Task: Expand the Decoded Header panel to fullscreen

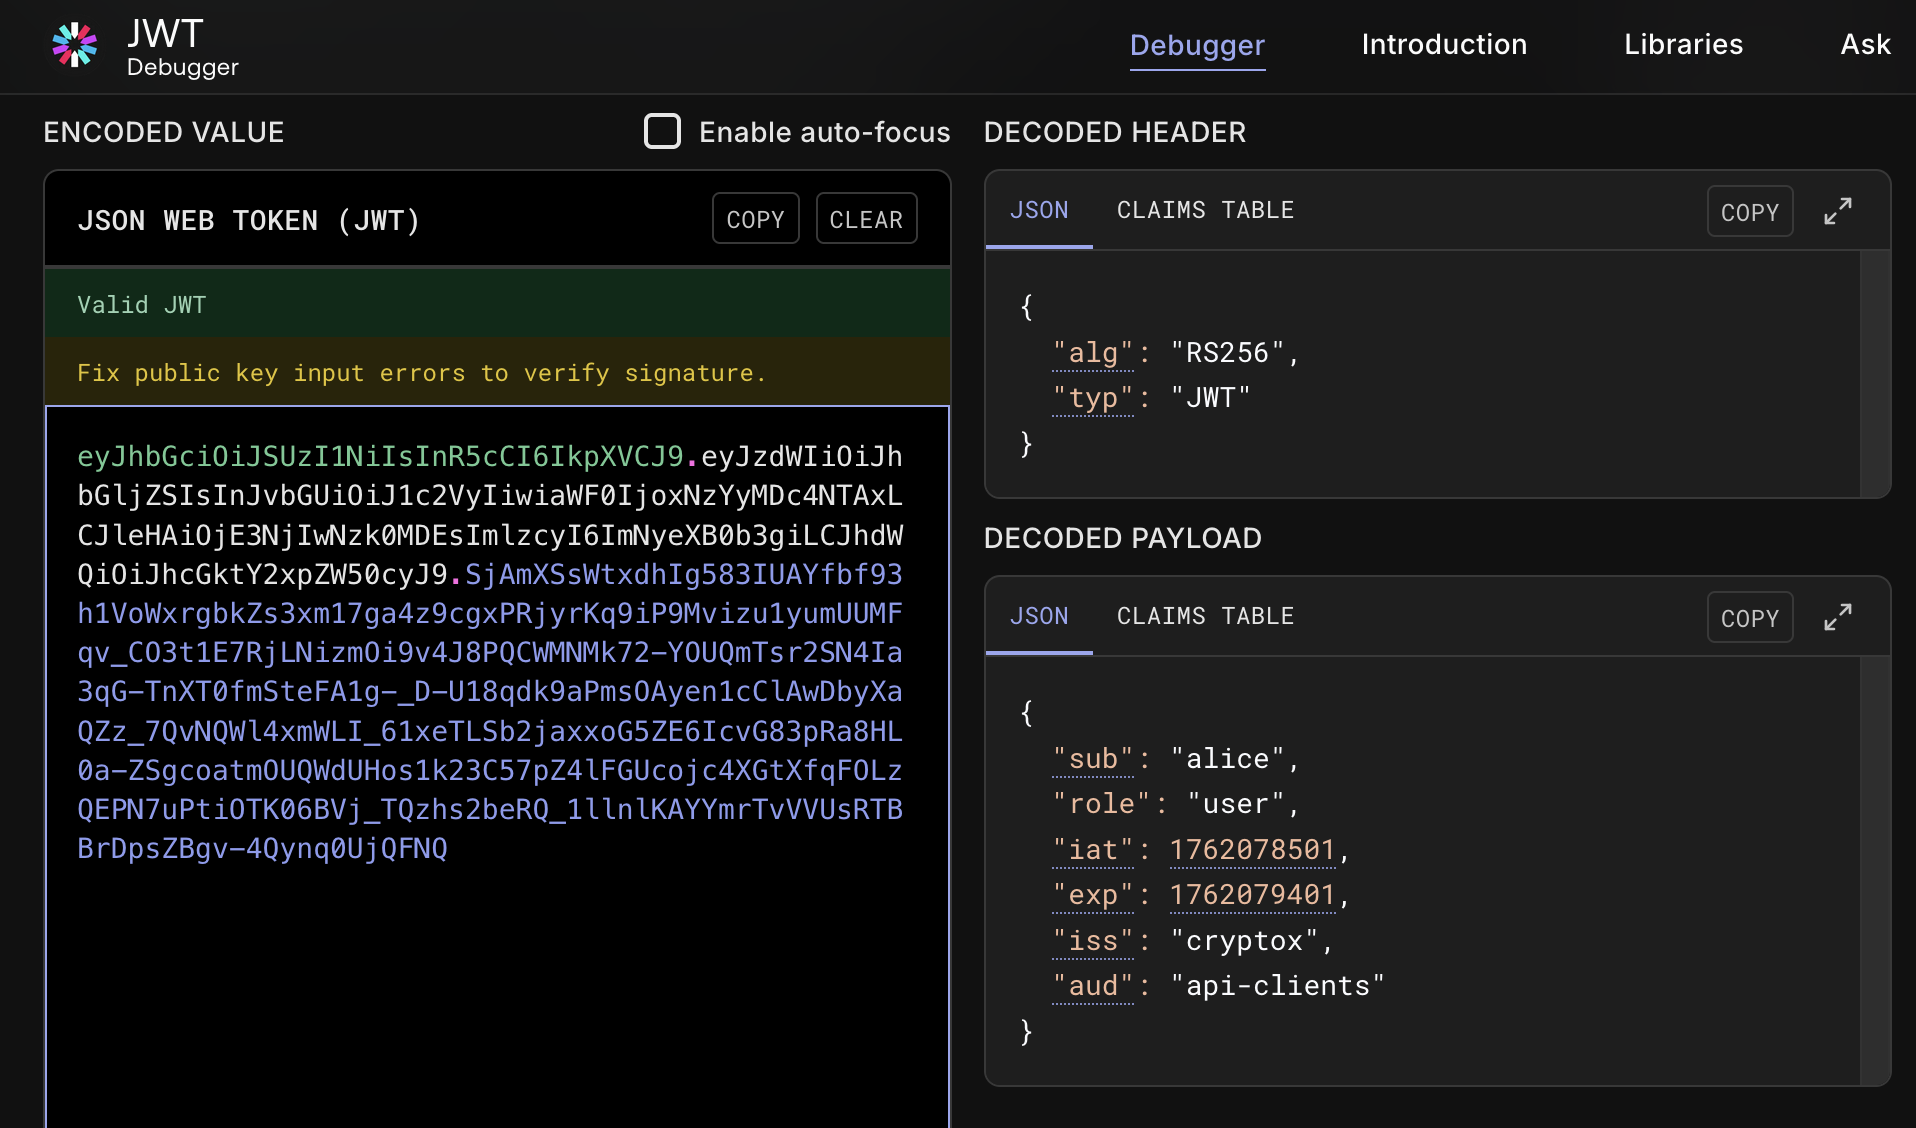Action: (x=1838, y=211)
